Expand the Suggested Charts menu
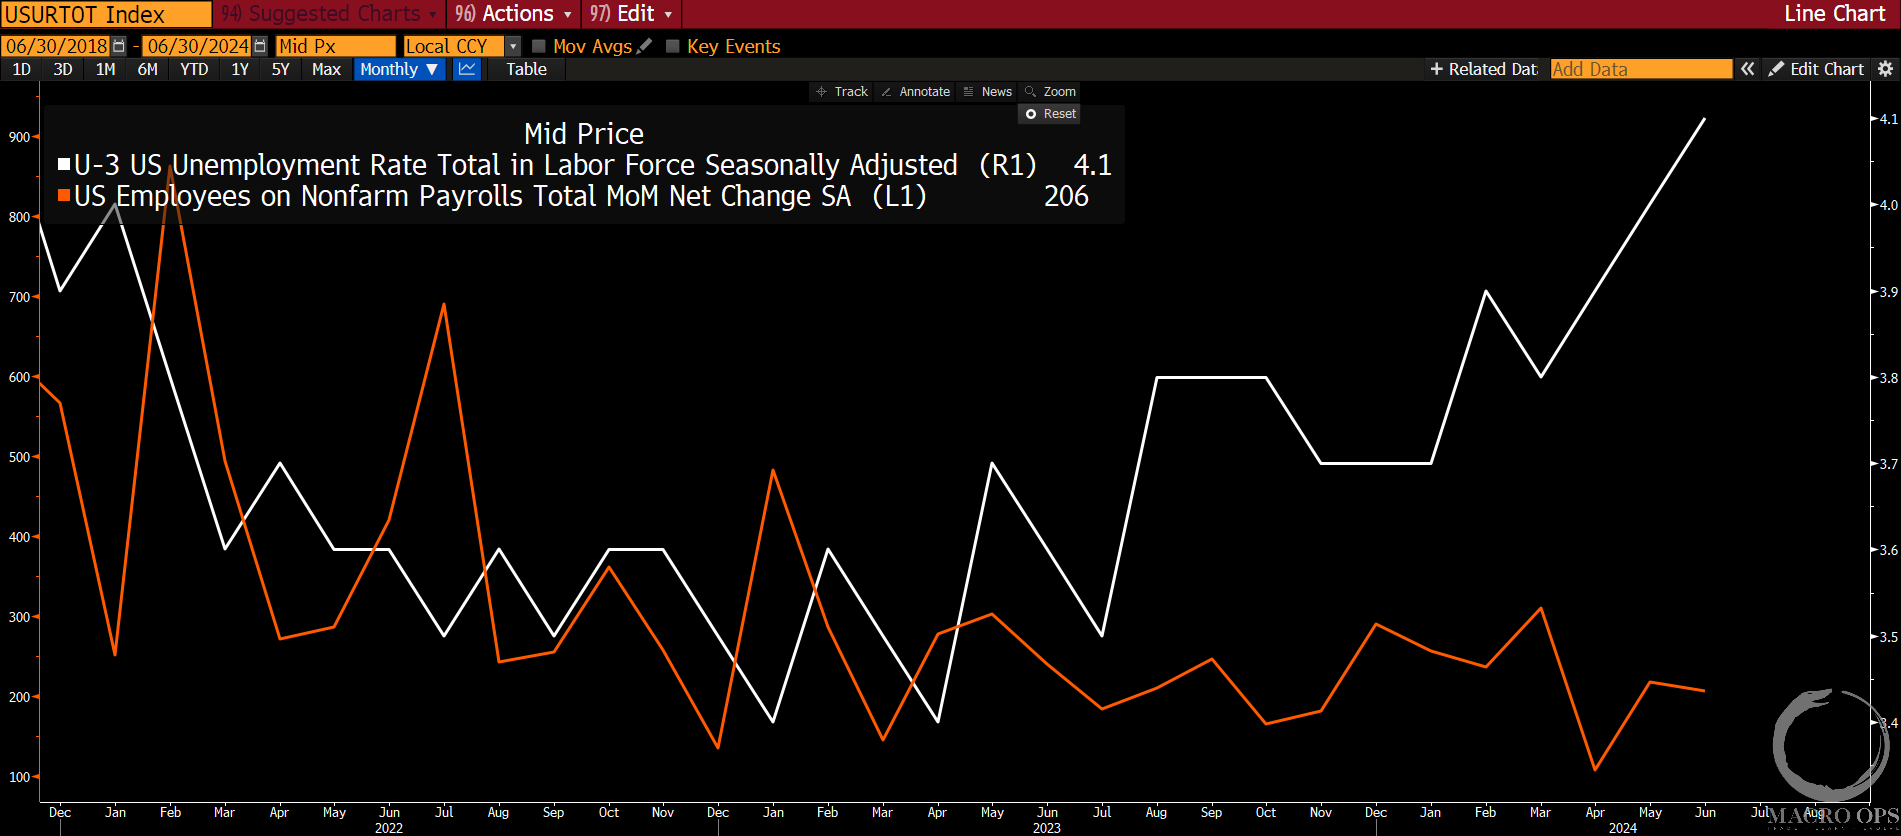The width and height of the screenshot is (1901, 836). [x=329, y=14]
